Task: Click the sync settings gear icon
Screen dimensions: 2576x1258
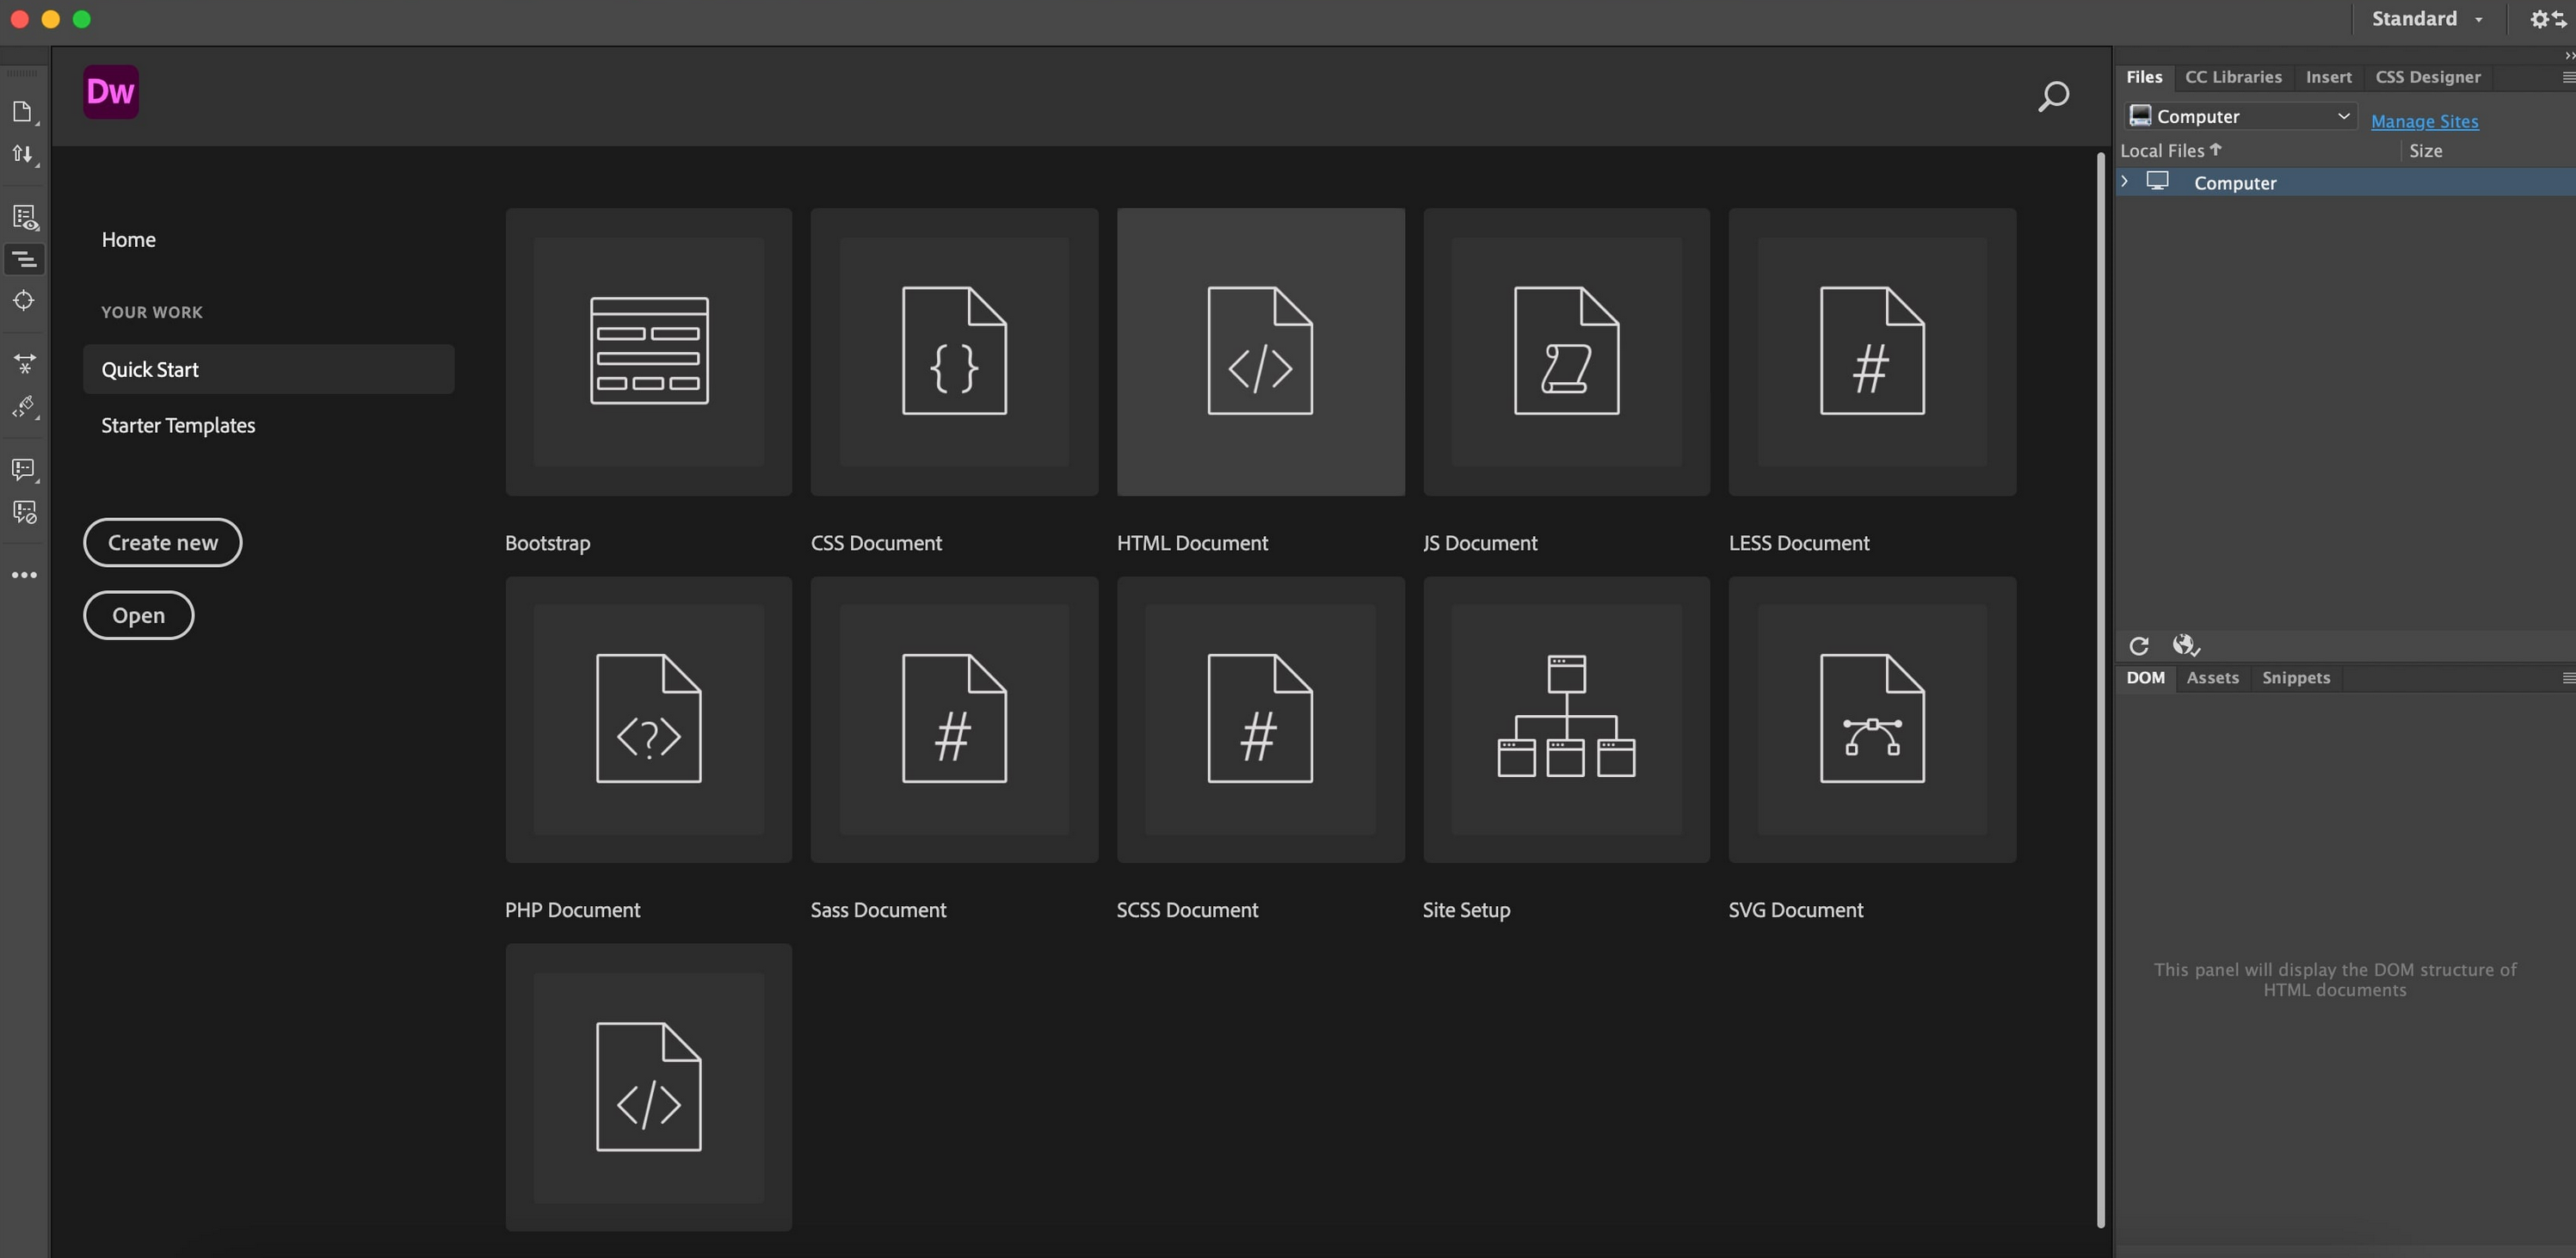Action: 2547,19
